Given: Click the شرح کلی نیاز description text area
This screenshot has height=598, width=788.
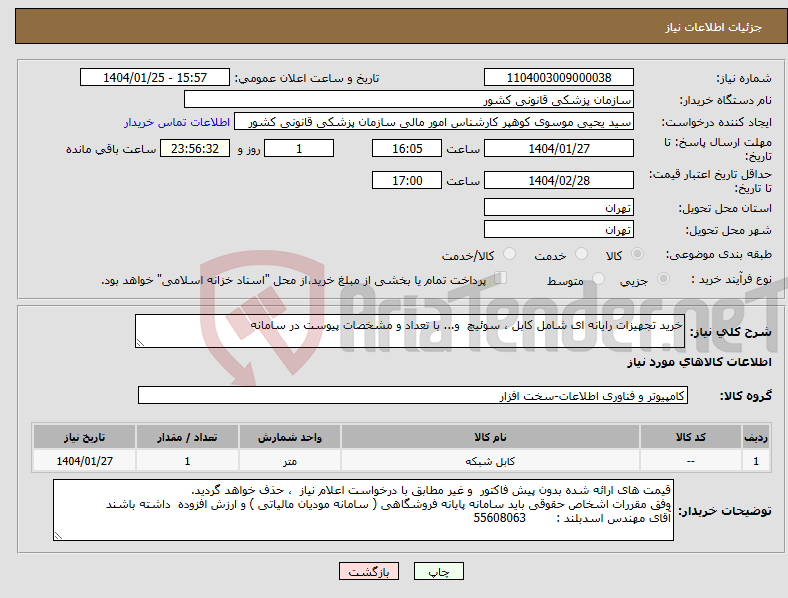Looking at the screenshot, I should tap(410, 331).
